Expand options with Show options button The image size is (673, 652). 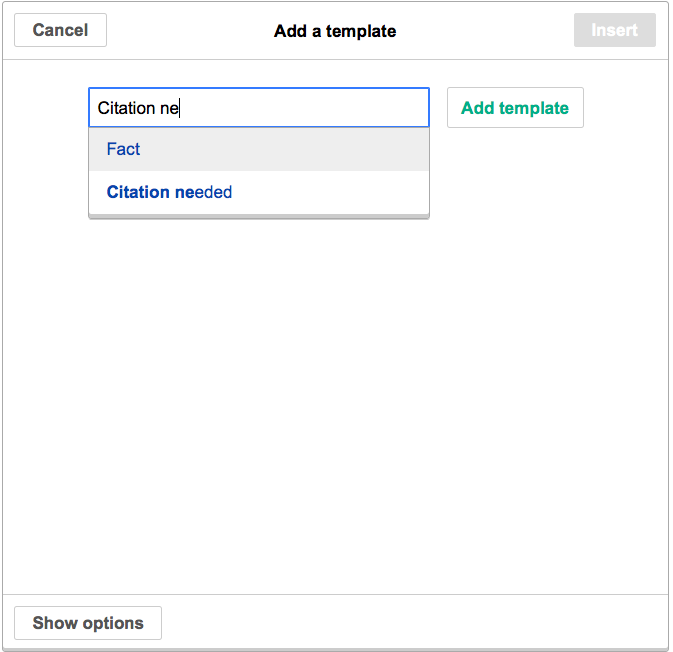88,623
